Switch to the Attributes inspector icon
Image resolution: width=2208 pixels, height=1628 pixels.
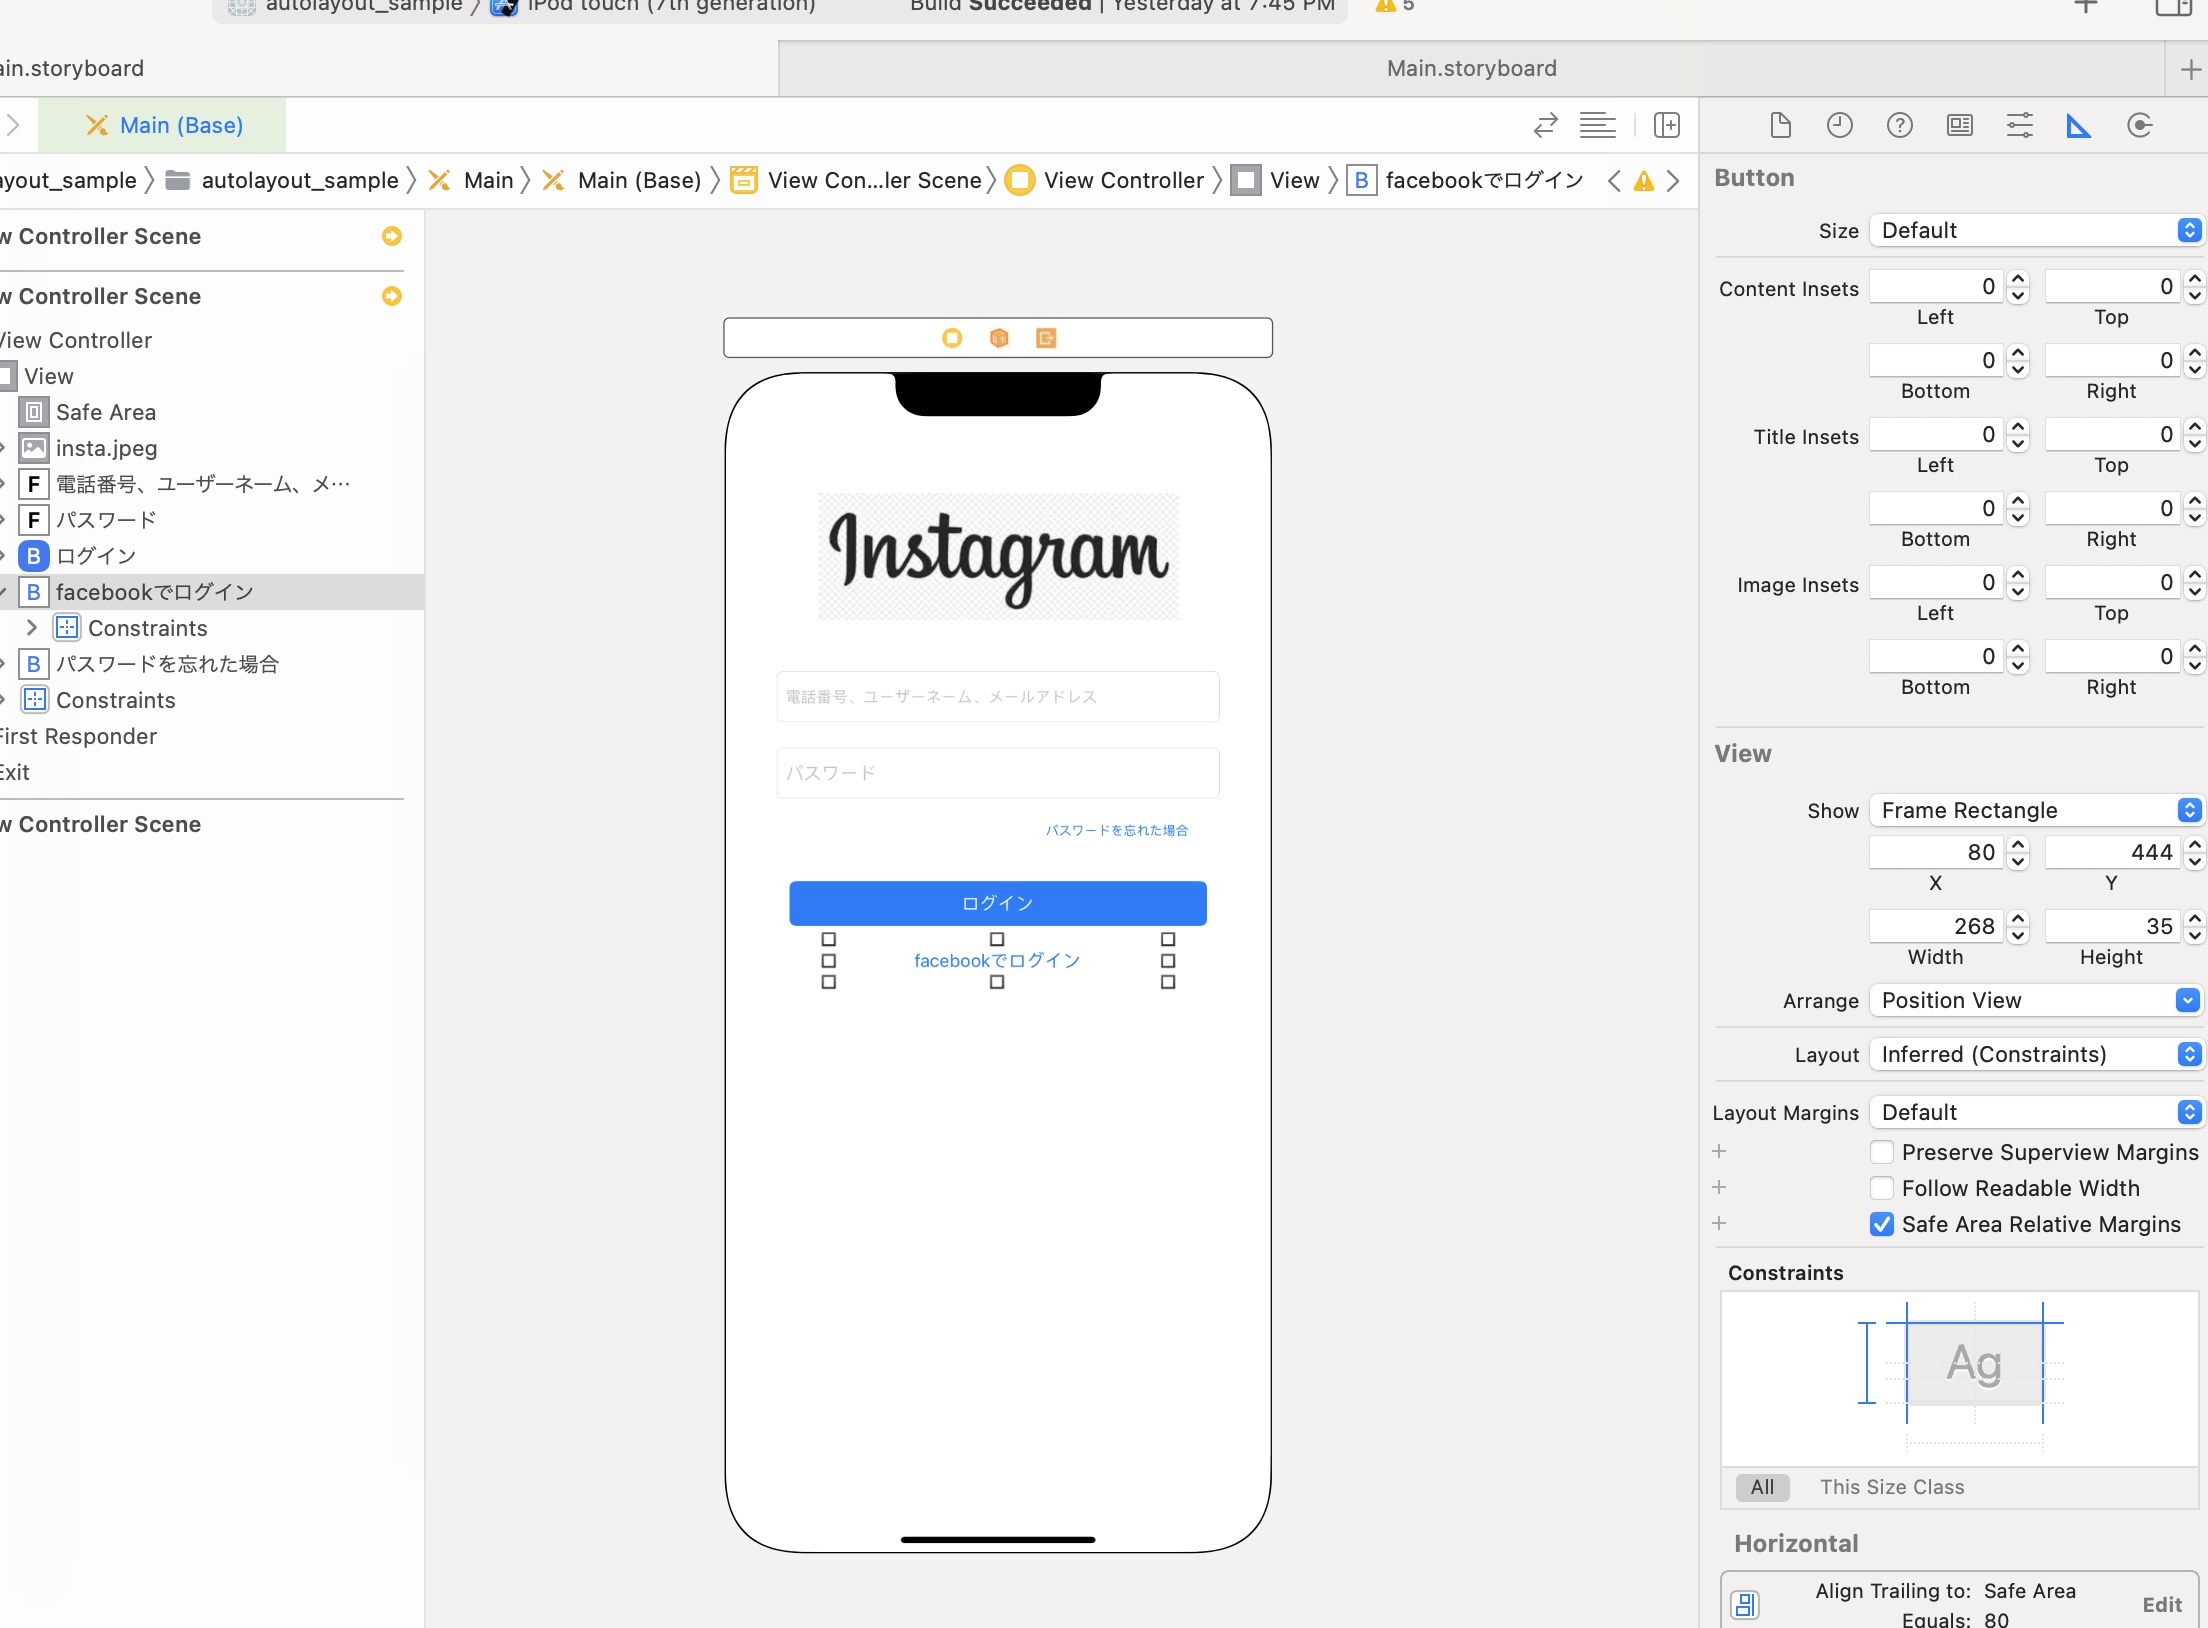(x=2020, y=125)
